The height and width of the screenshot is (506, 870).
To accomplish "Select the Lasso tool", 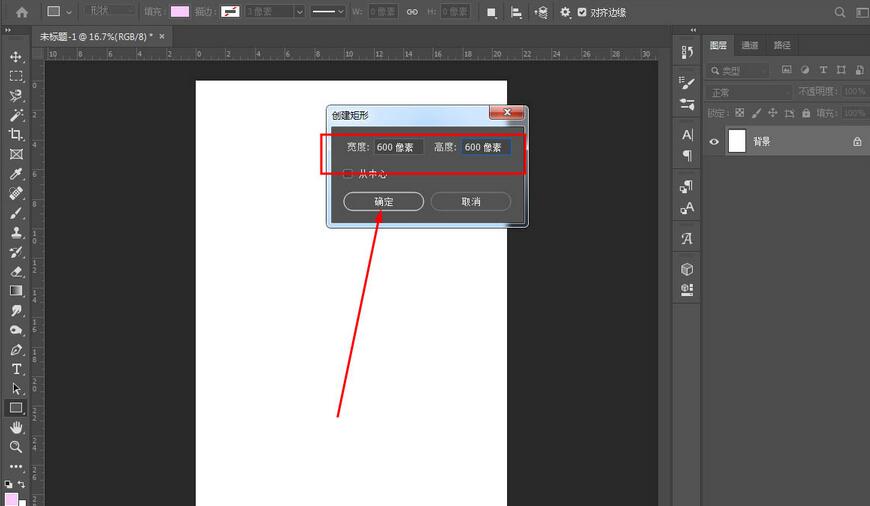I will click(x=16, y=95).
